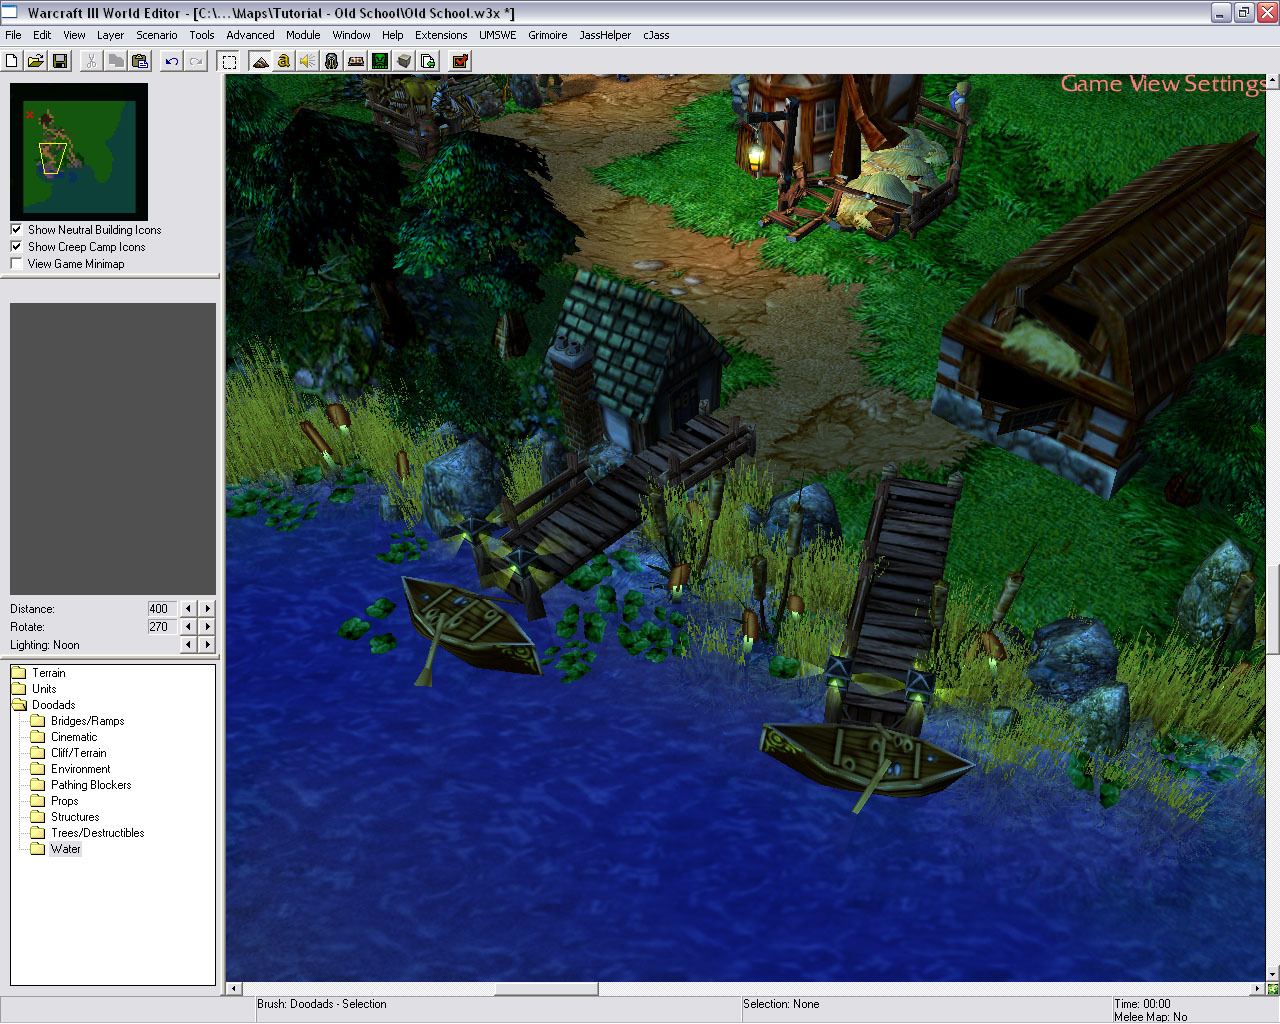Open the Help menu
The width and height of the screenshot is (1280, 1024).
393,35
